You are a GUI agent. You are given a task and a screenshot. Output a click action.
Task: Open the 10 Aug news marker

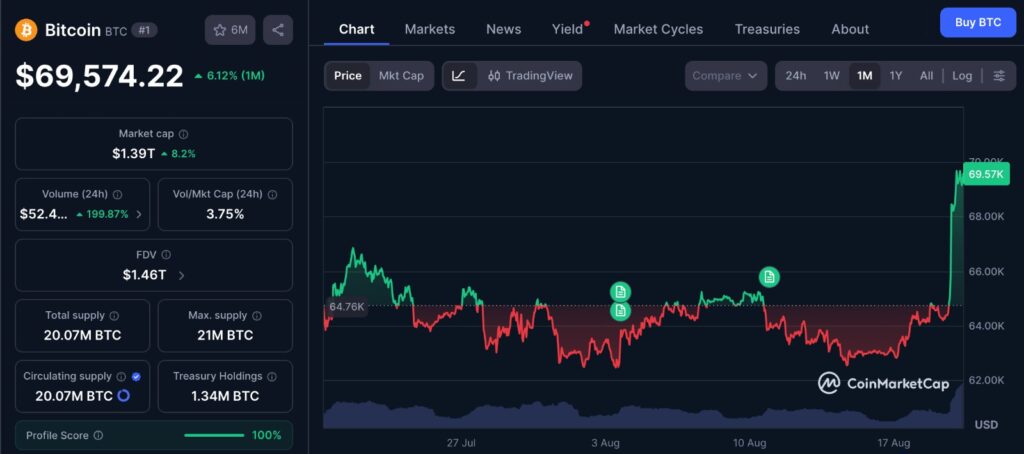769,277
